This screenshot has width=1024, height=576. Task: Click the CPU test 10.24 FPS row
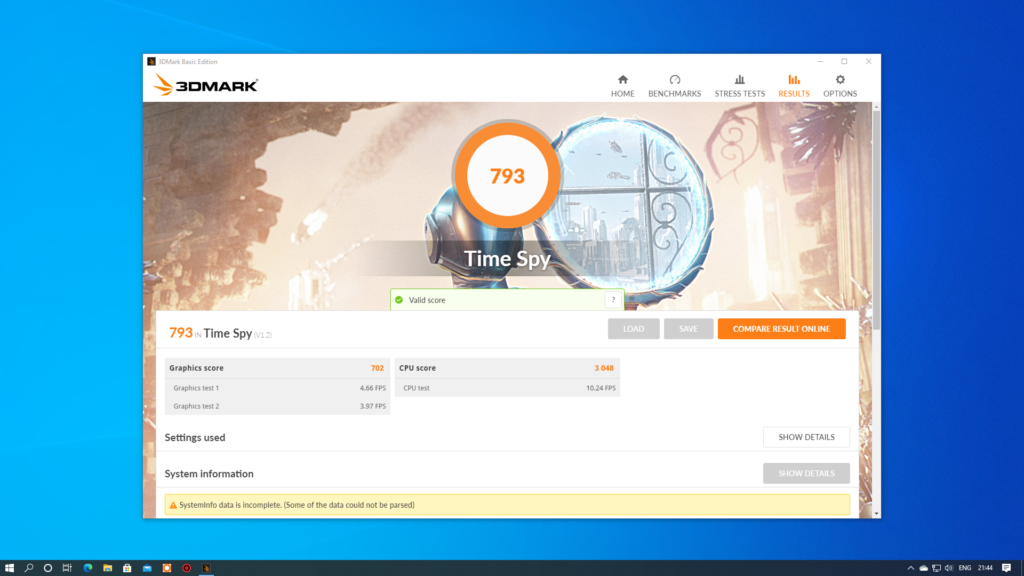pos(507,388)
